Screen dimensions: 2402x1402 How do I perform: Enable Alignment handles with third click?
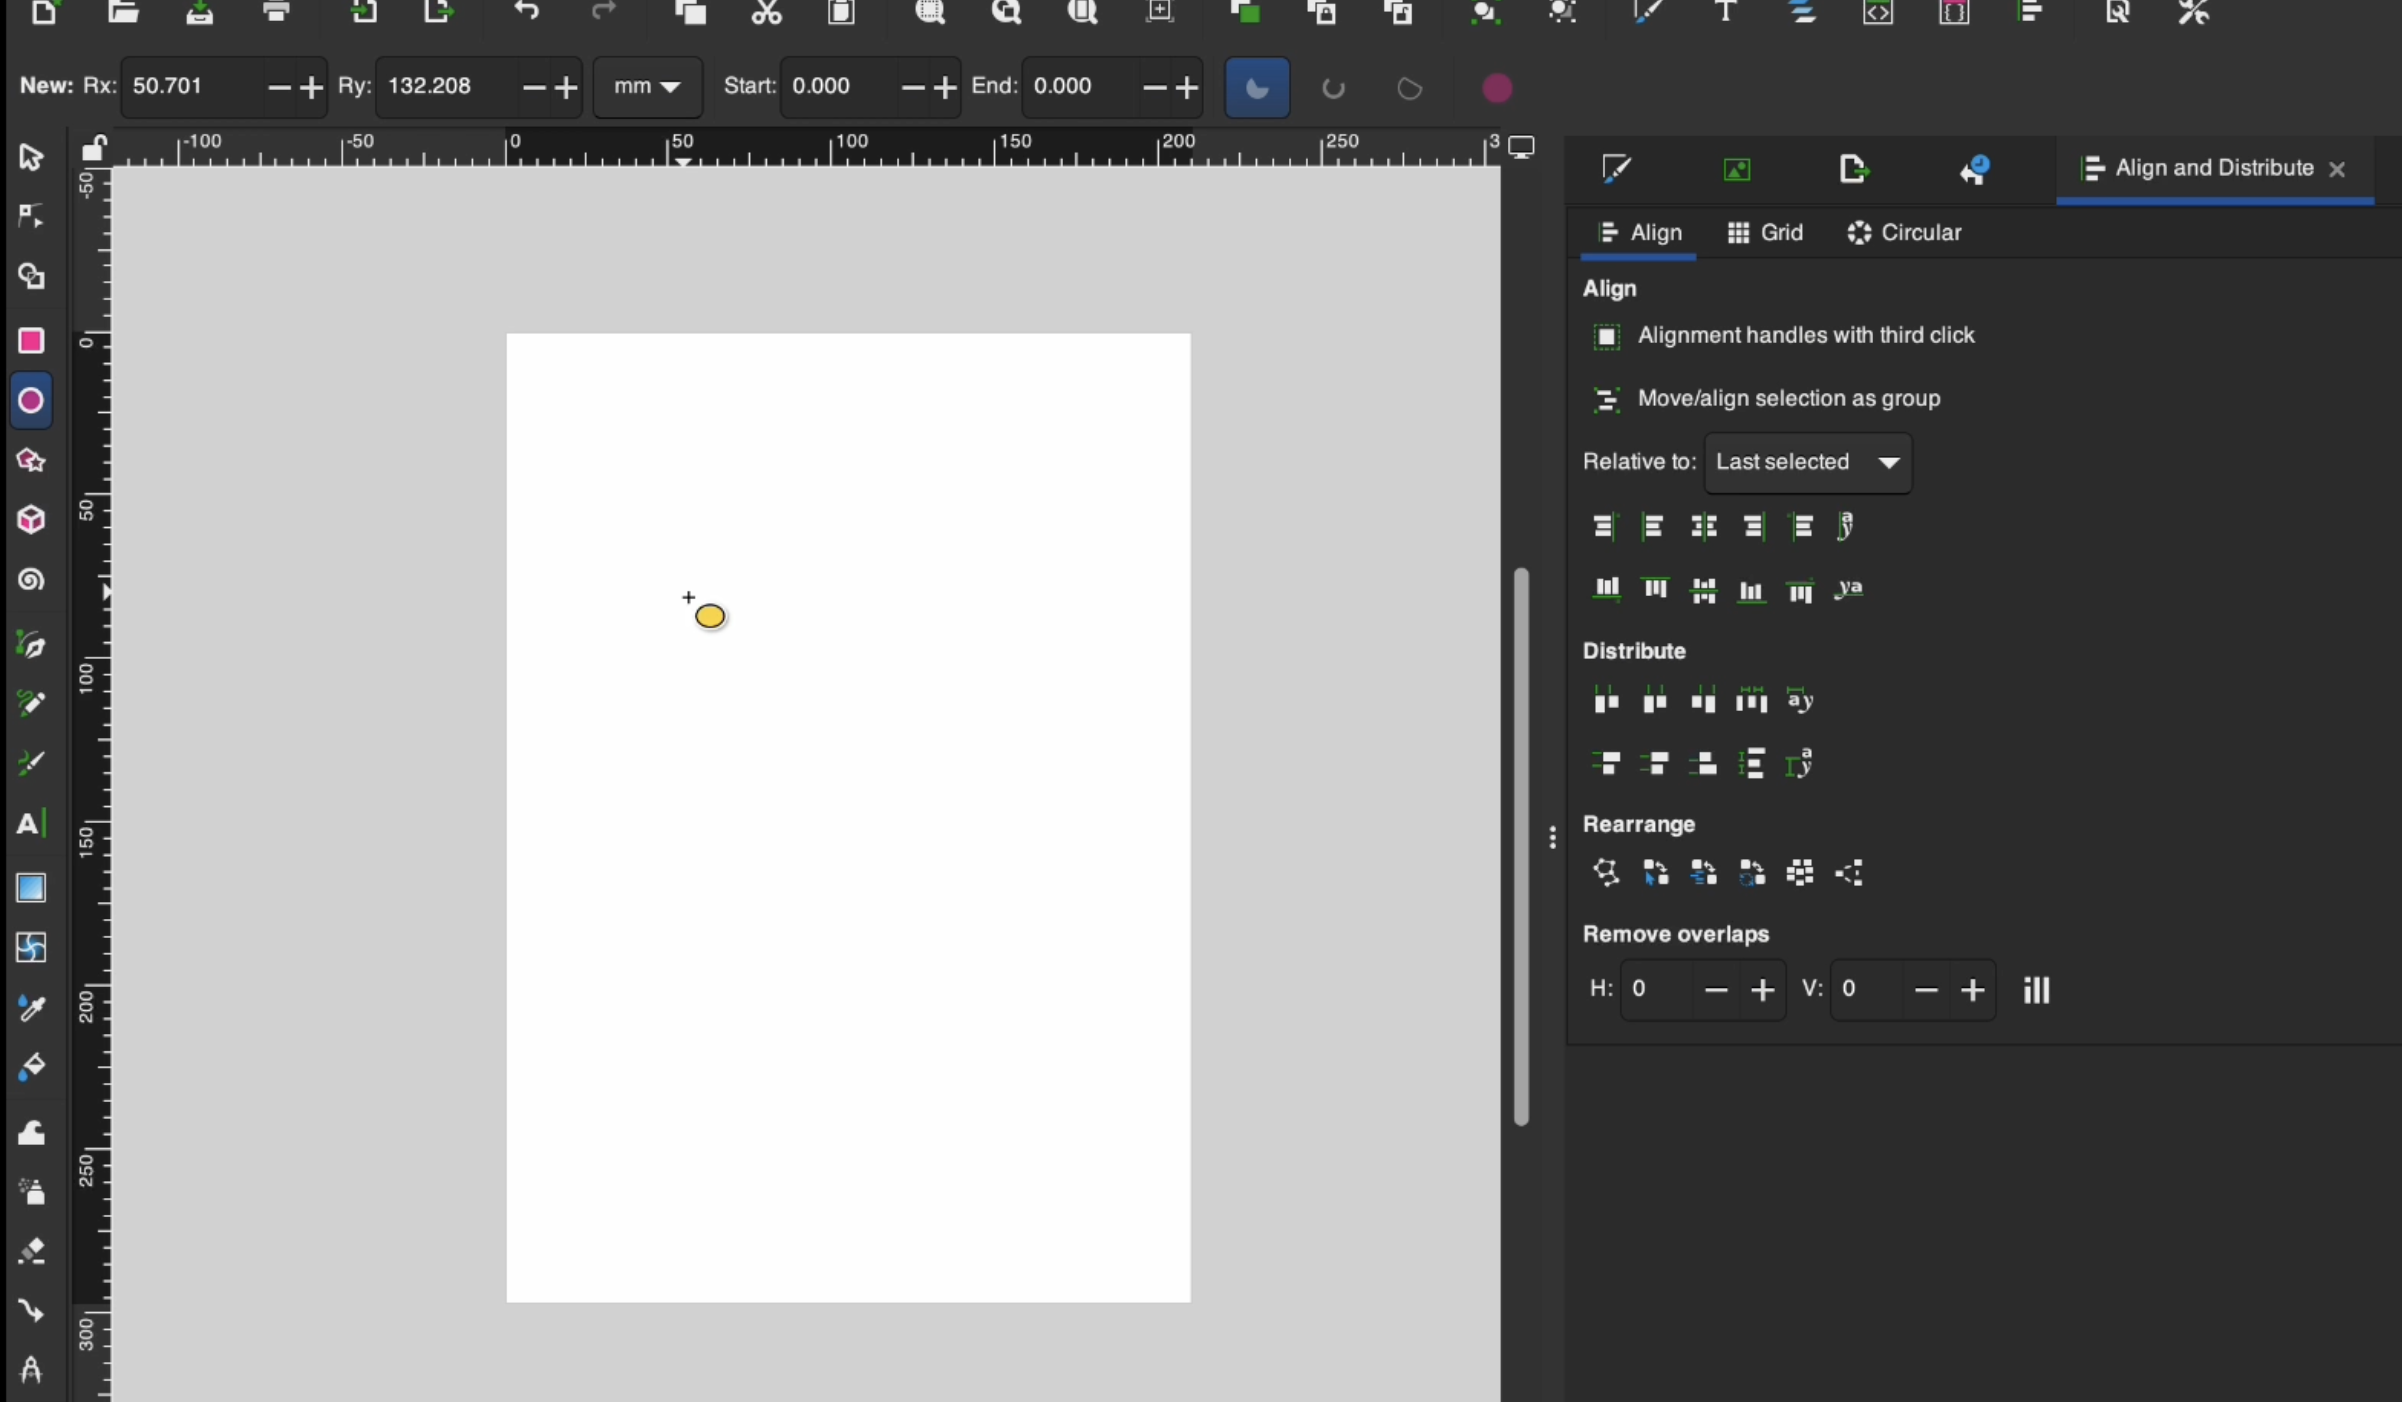[x=1605, y=337]
